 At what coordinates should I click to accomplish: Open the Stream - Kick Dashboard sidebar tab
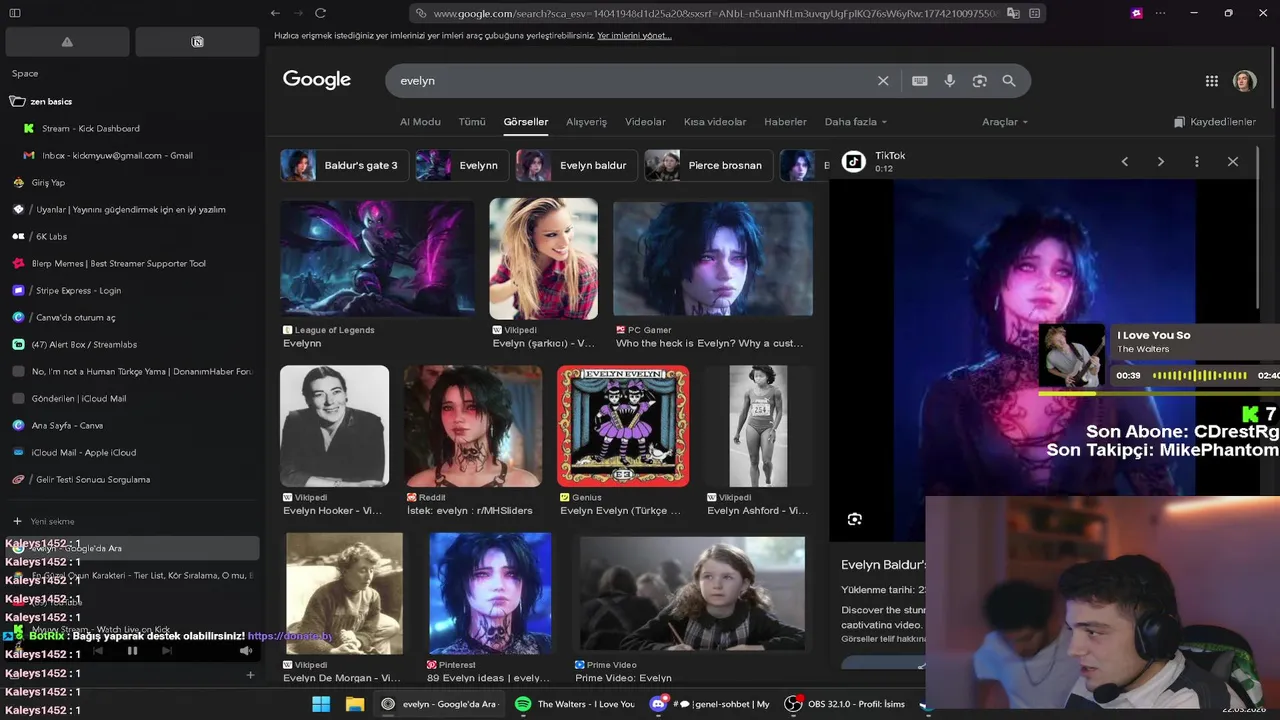click(x=130, y=128)
